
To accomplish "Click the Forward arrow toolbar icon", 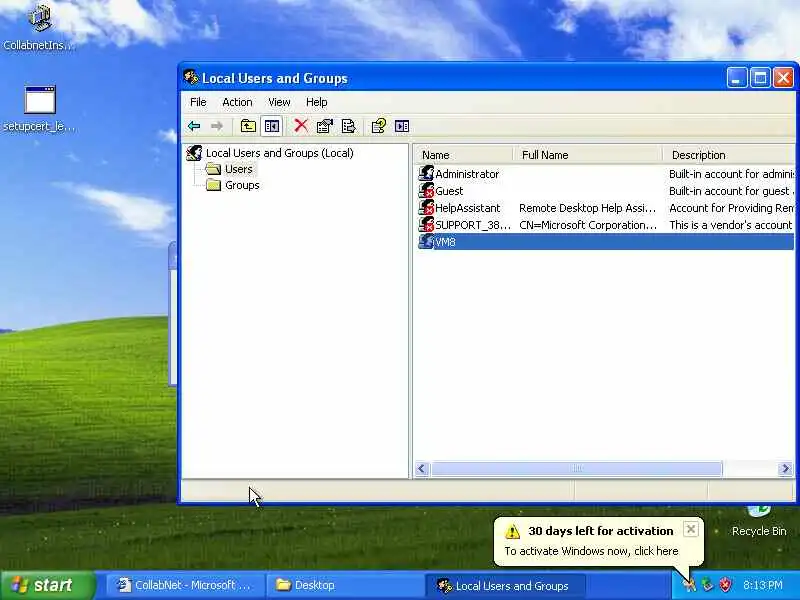I will pos(217,126).
